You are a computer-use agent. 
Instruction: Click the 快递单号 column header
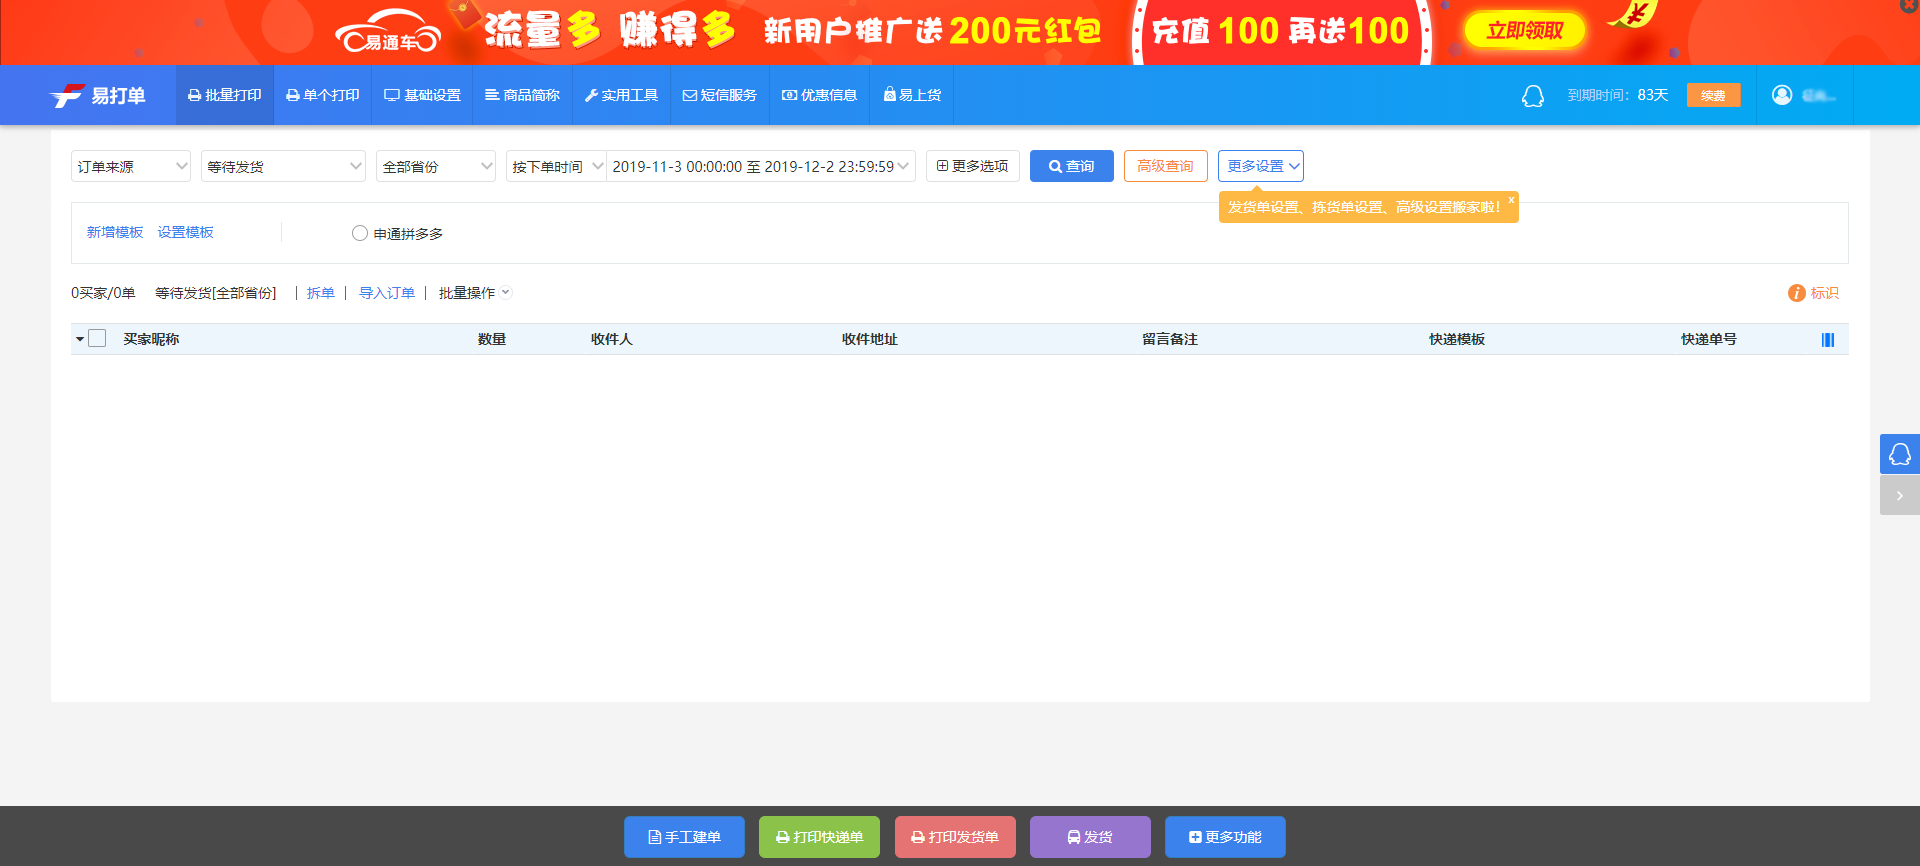1709,339
